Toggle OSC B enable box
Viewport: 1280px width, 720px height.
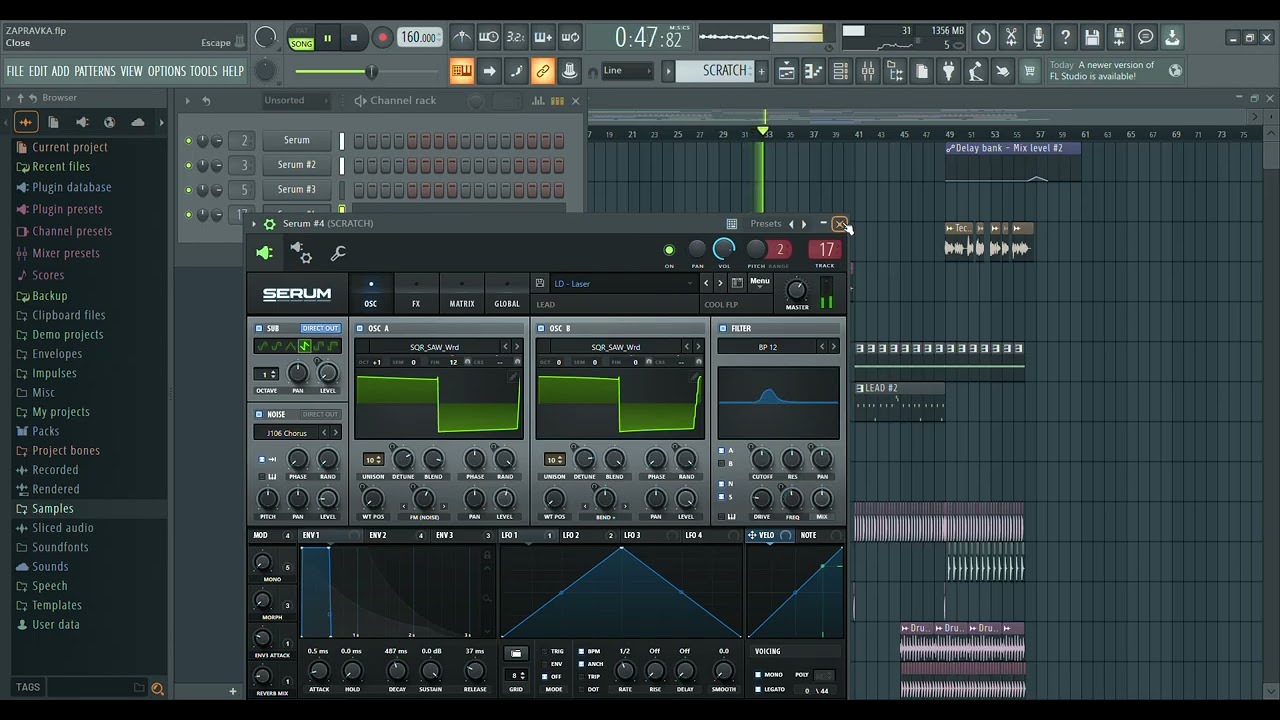pyautogui.click(x=541, y=328)
